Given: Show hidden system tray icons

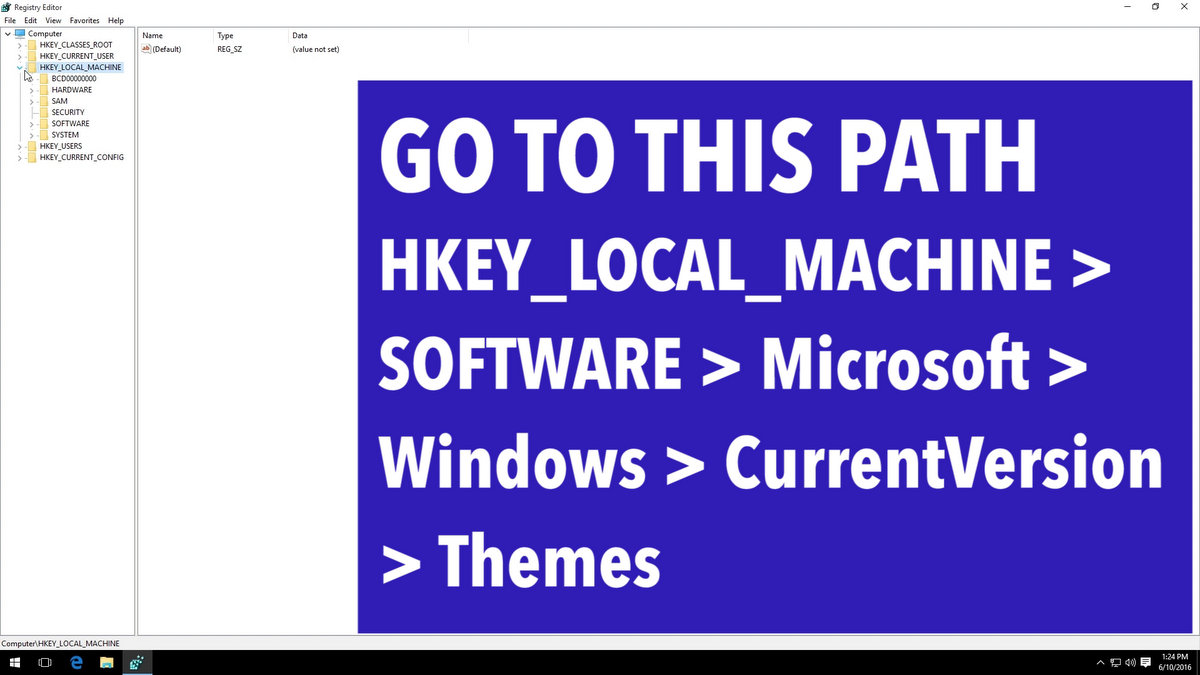Looking at the screenshot, I should tap(1101, 662).
